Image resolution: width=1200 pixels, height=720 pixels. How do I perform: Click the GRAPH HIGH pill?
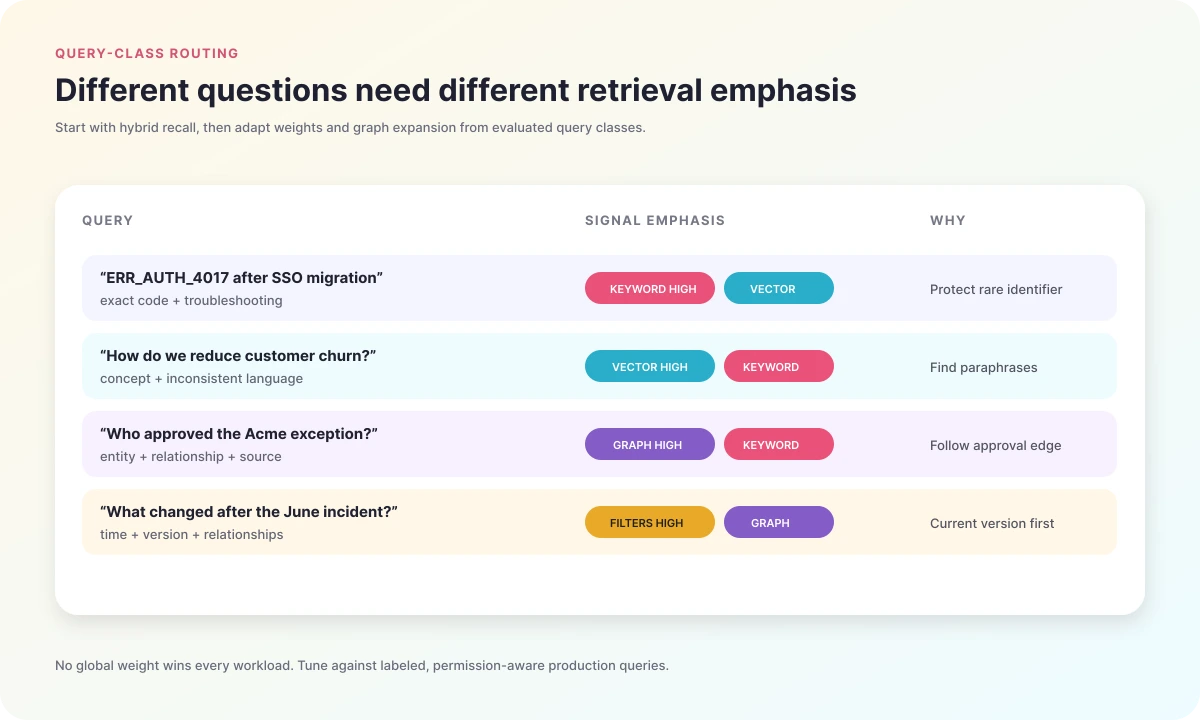tap(650, 444)
